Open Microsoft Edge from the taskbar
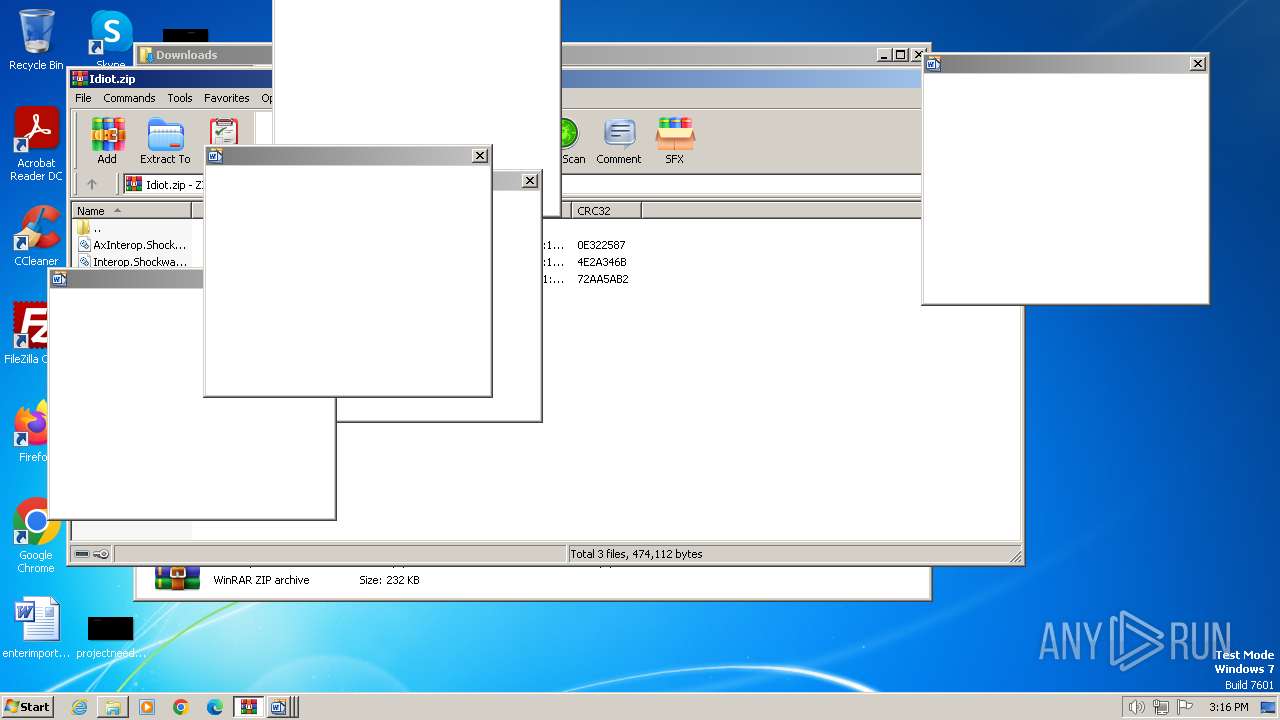1280x720 pixels. pos(215,707)
